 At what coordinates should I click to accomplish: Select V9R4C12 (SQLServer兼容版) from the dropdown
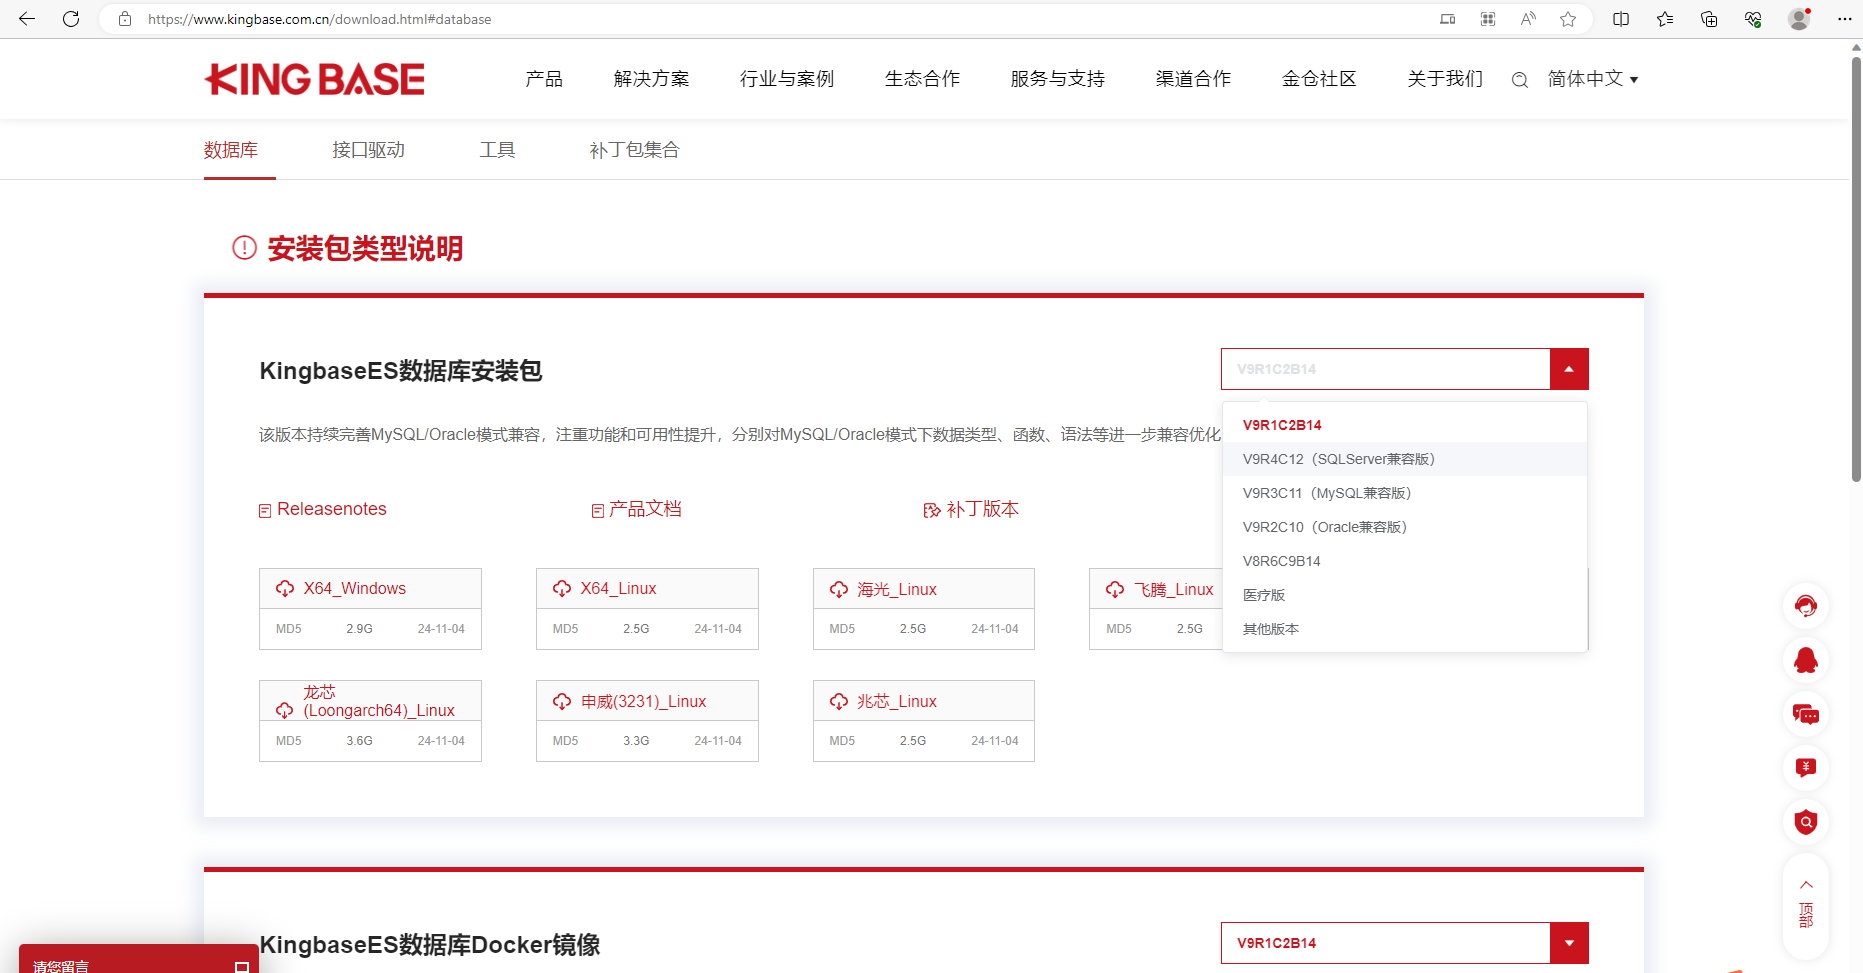click(x=1339, y=458)
